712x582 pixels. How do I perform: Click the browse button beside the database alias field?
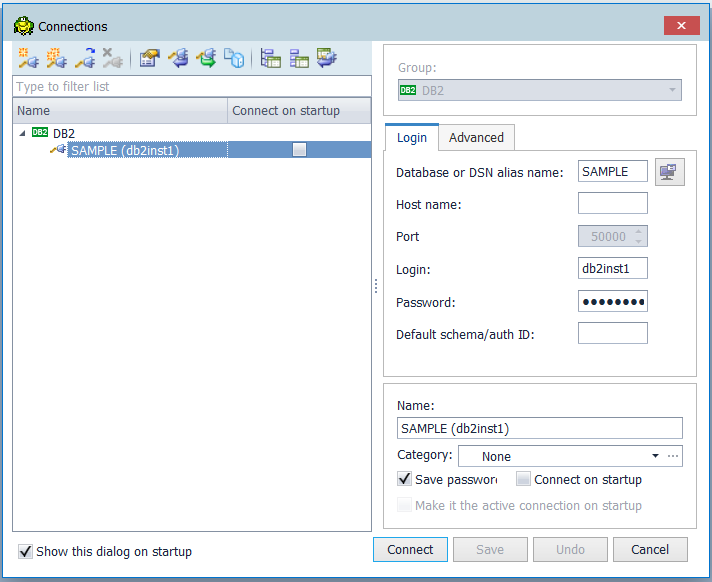pos(669,172)
